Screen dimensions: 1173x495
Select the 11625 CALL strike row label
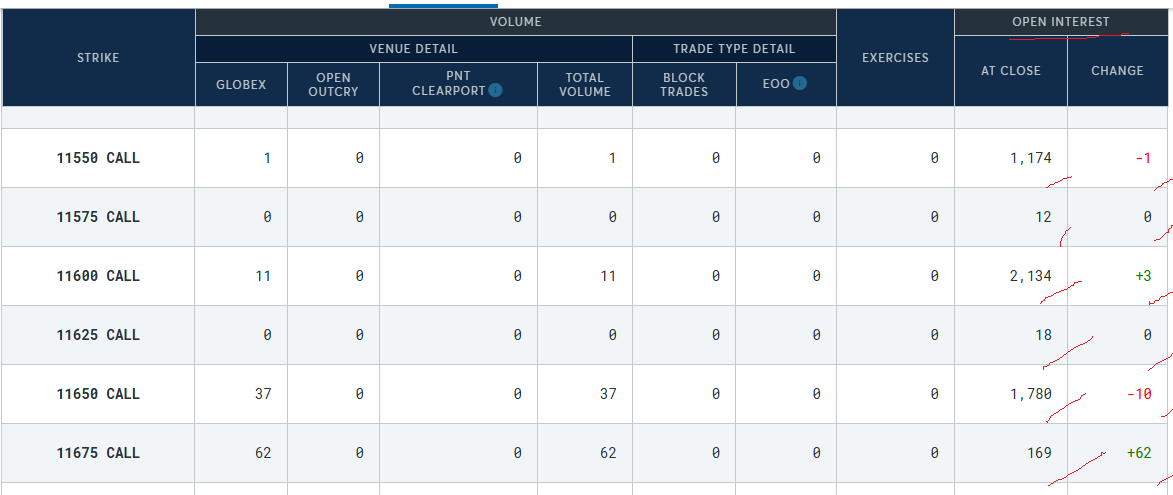pos(98,335)
